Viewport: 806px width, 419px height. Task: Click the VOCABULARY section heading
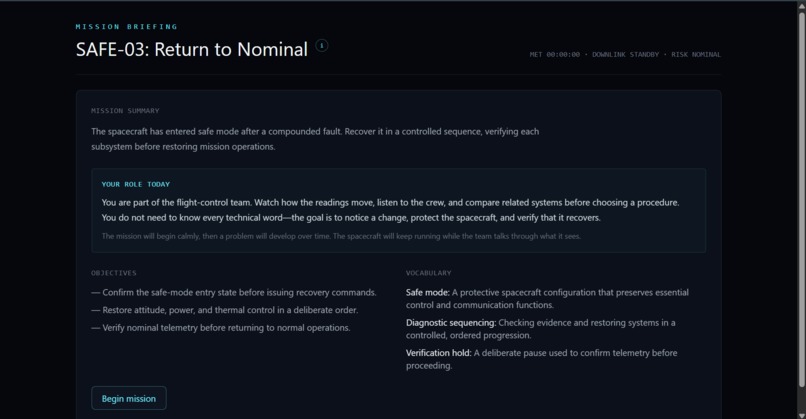click(428, 273)
